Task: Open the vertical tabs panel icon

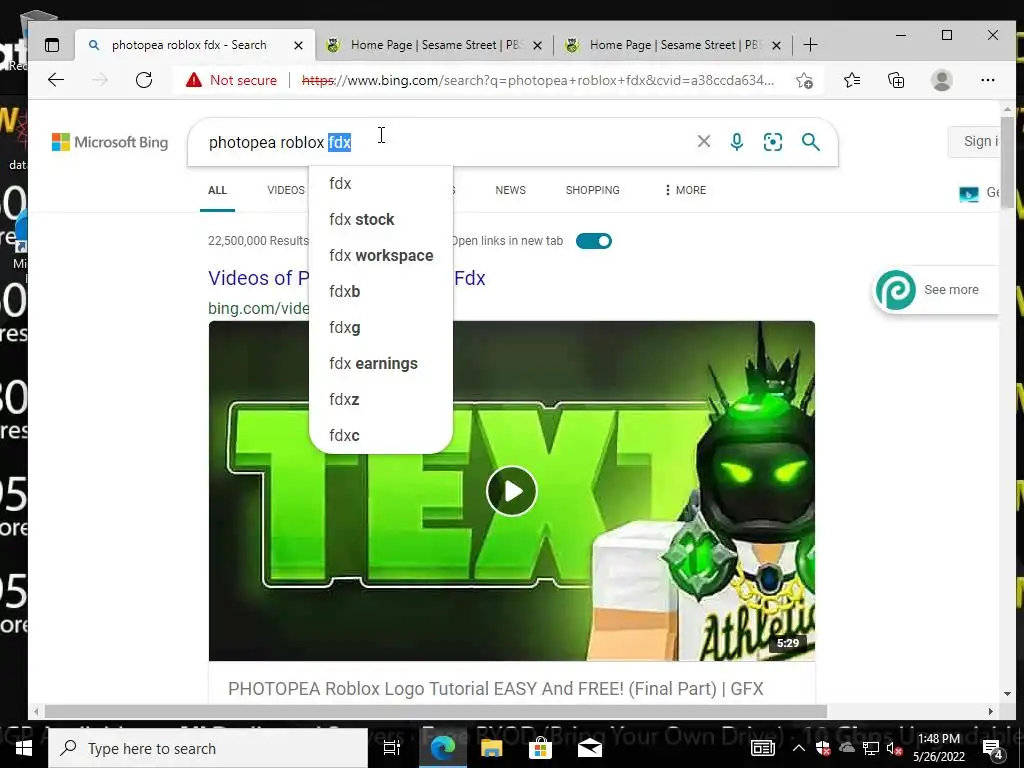Action: click(52, 45)
